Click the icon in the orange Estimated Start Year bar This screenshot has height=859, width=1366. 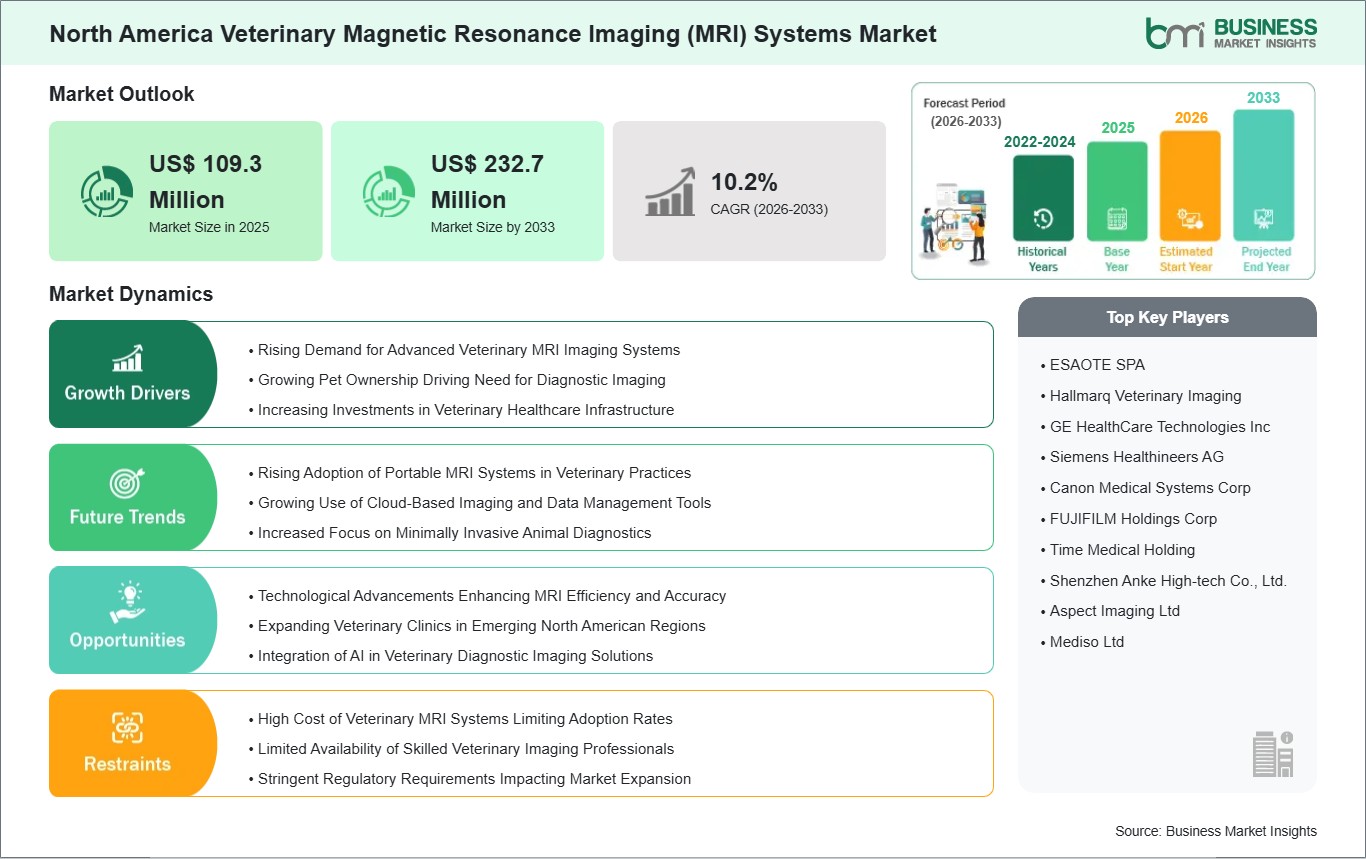tap(1190, 219)
